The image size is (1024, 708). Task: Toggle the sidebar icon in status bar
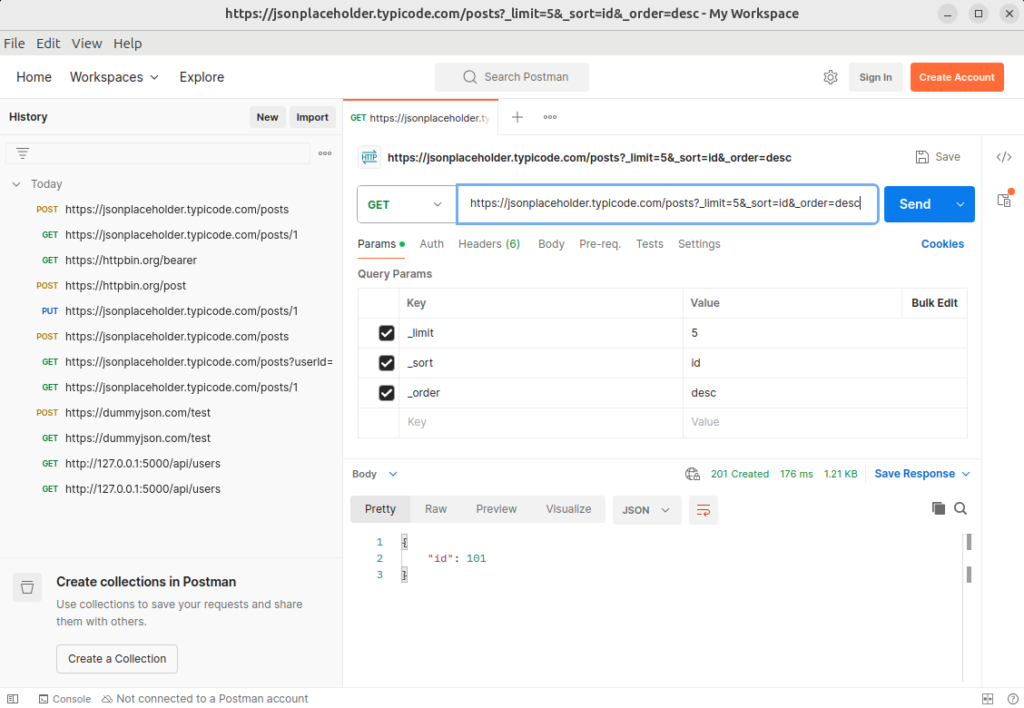12,699
